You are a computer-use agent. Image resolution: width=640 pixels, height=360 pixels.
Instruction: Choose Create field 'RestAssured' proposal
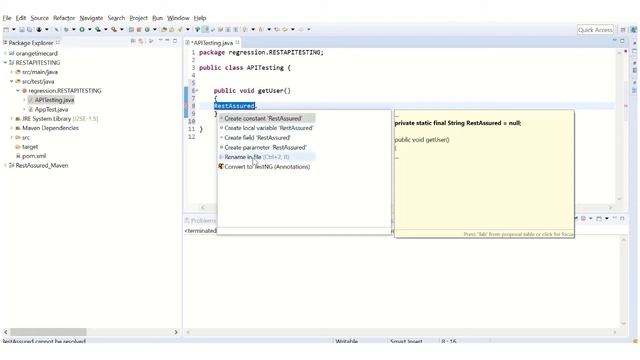[267, 138]
